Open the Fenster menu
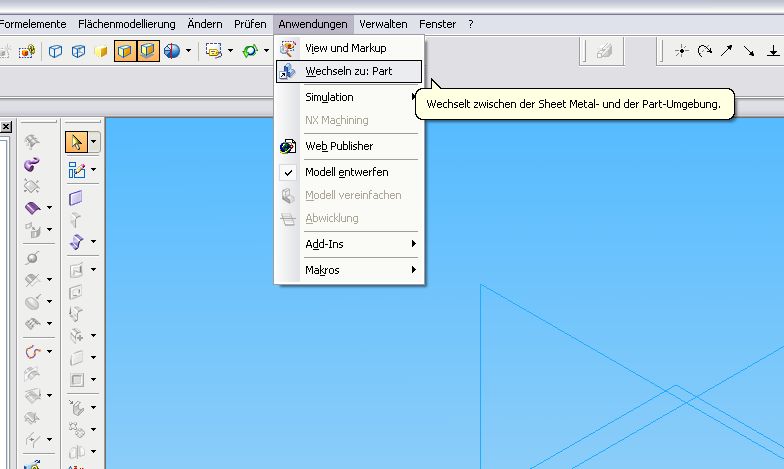Image resolution: width=784 pixels, height=469 pixels. 438,24
